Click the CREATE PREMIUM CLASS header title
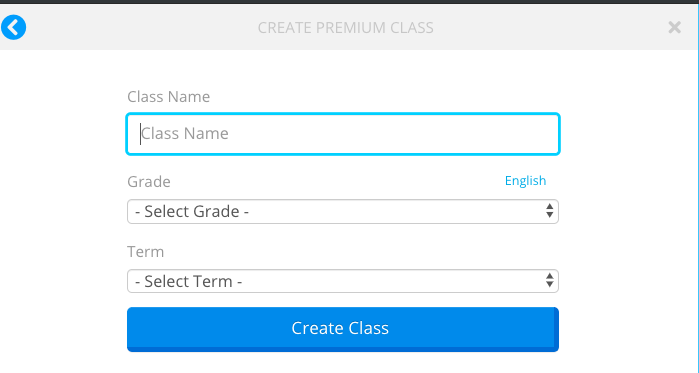Screen dimensions: 699x373 click(x=345, y=28)
